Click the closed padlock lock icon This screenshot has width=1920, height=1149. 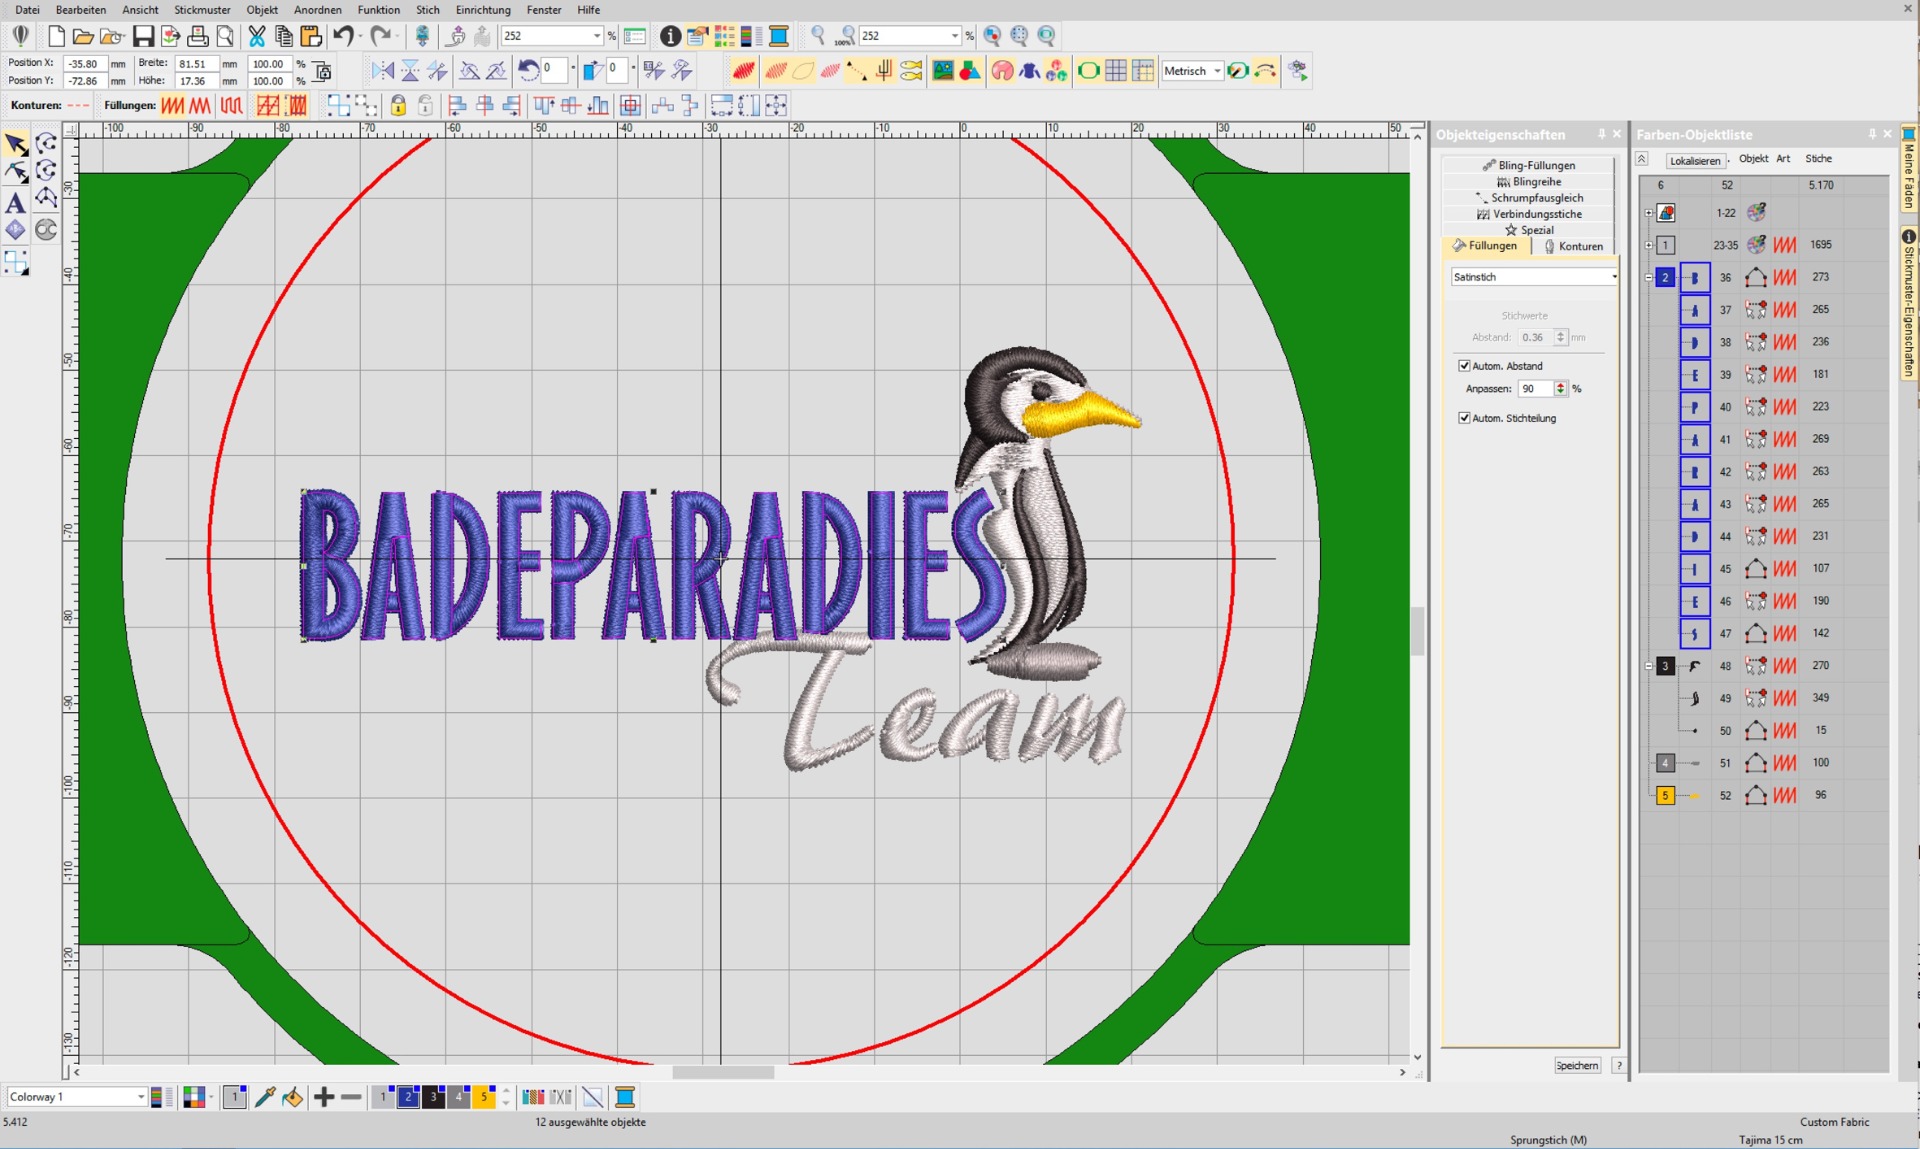398,105
